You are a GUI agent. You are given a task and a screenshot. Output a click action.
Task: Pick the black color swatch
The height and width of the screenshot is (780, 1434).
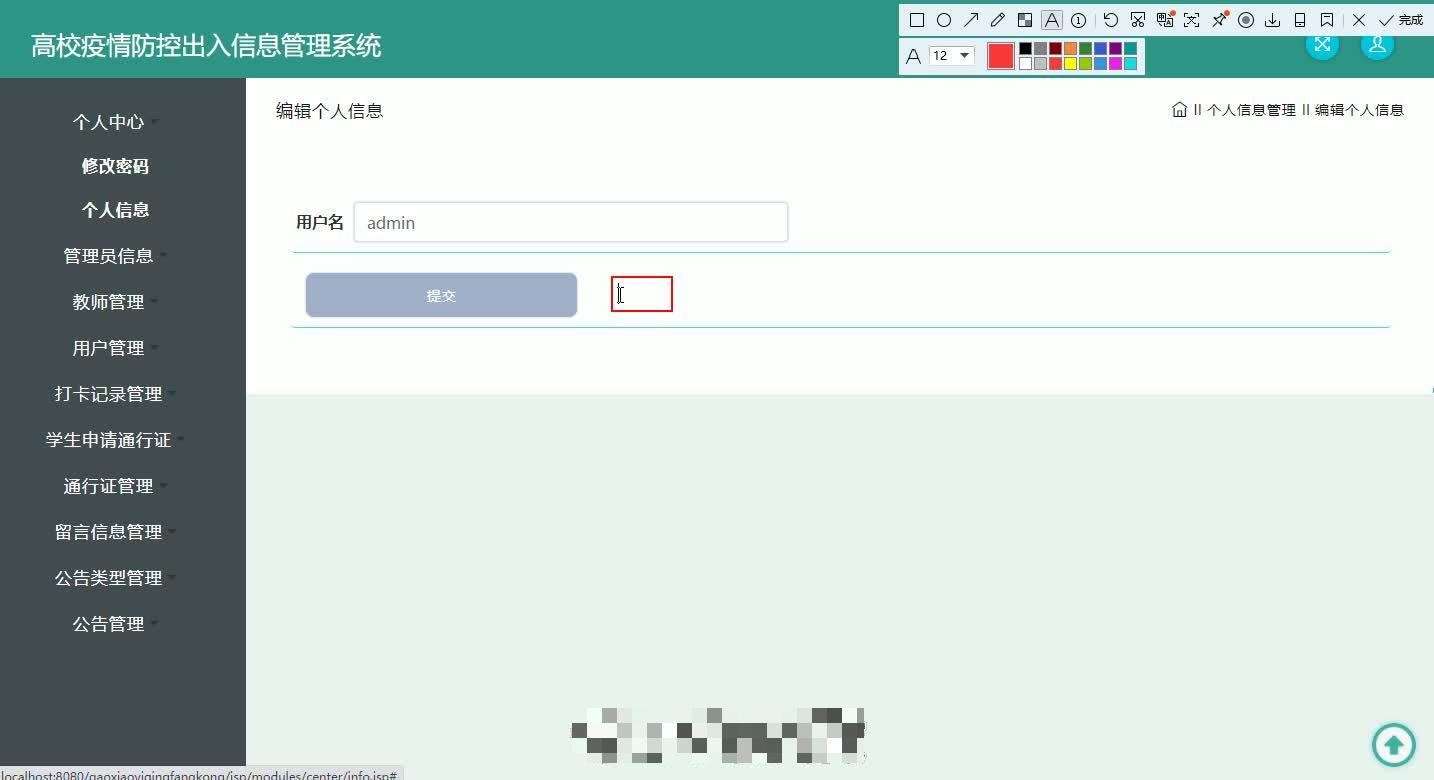[x=1025, y=48]
